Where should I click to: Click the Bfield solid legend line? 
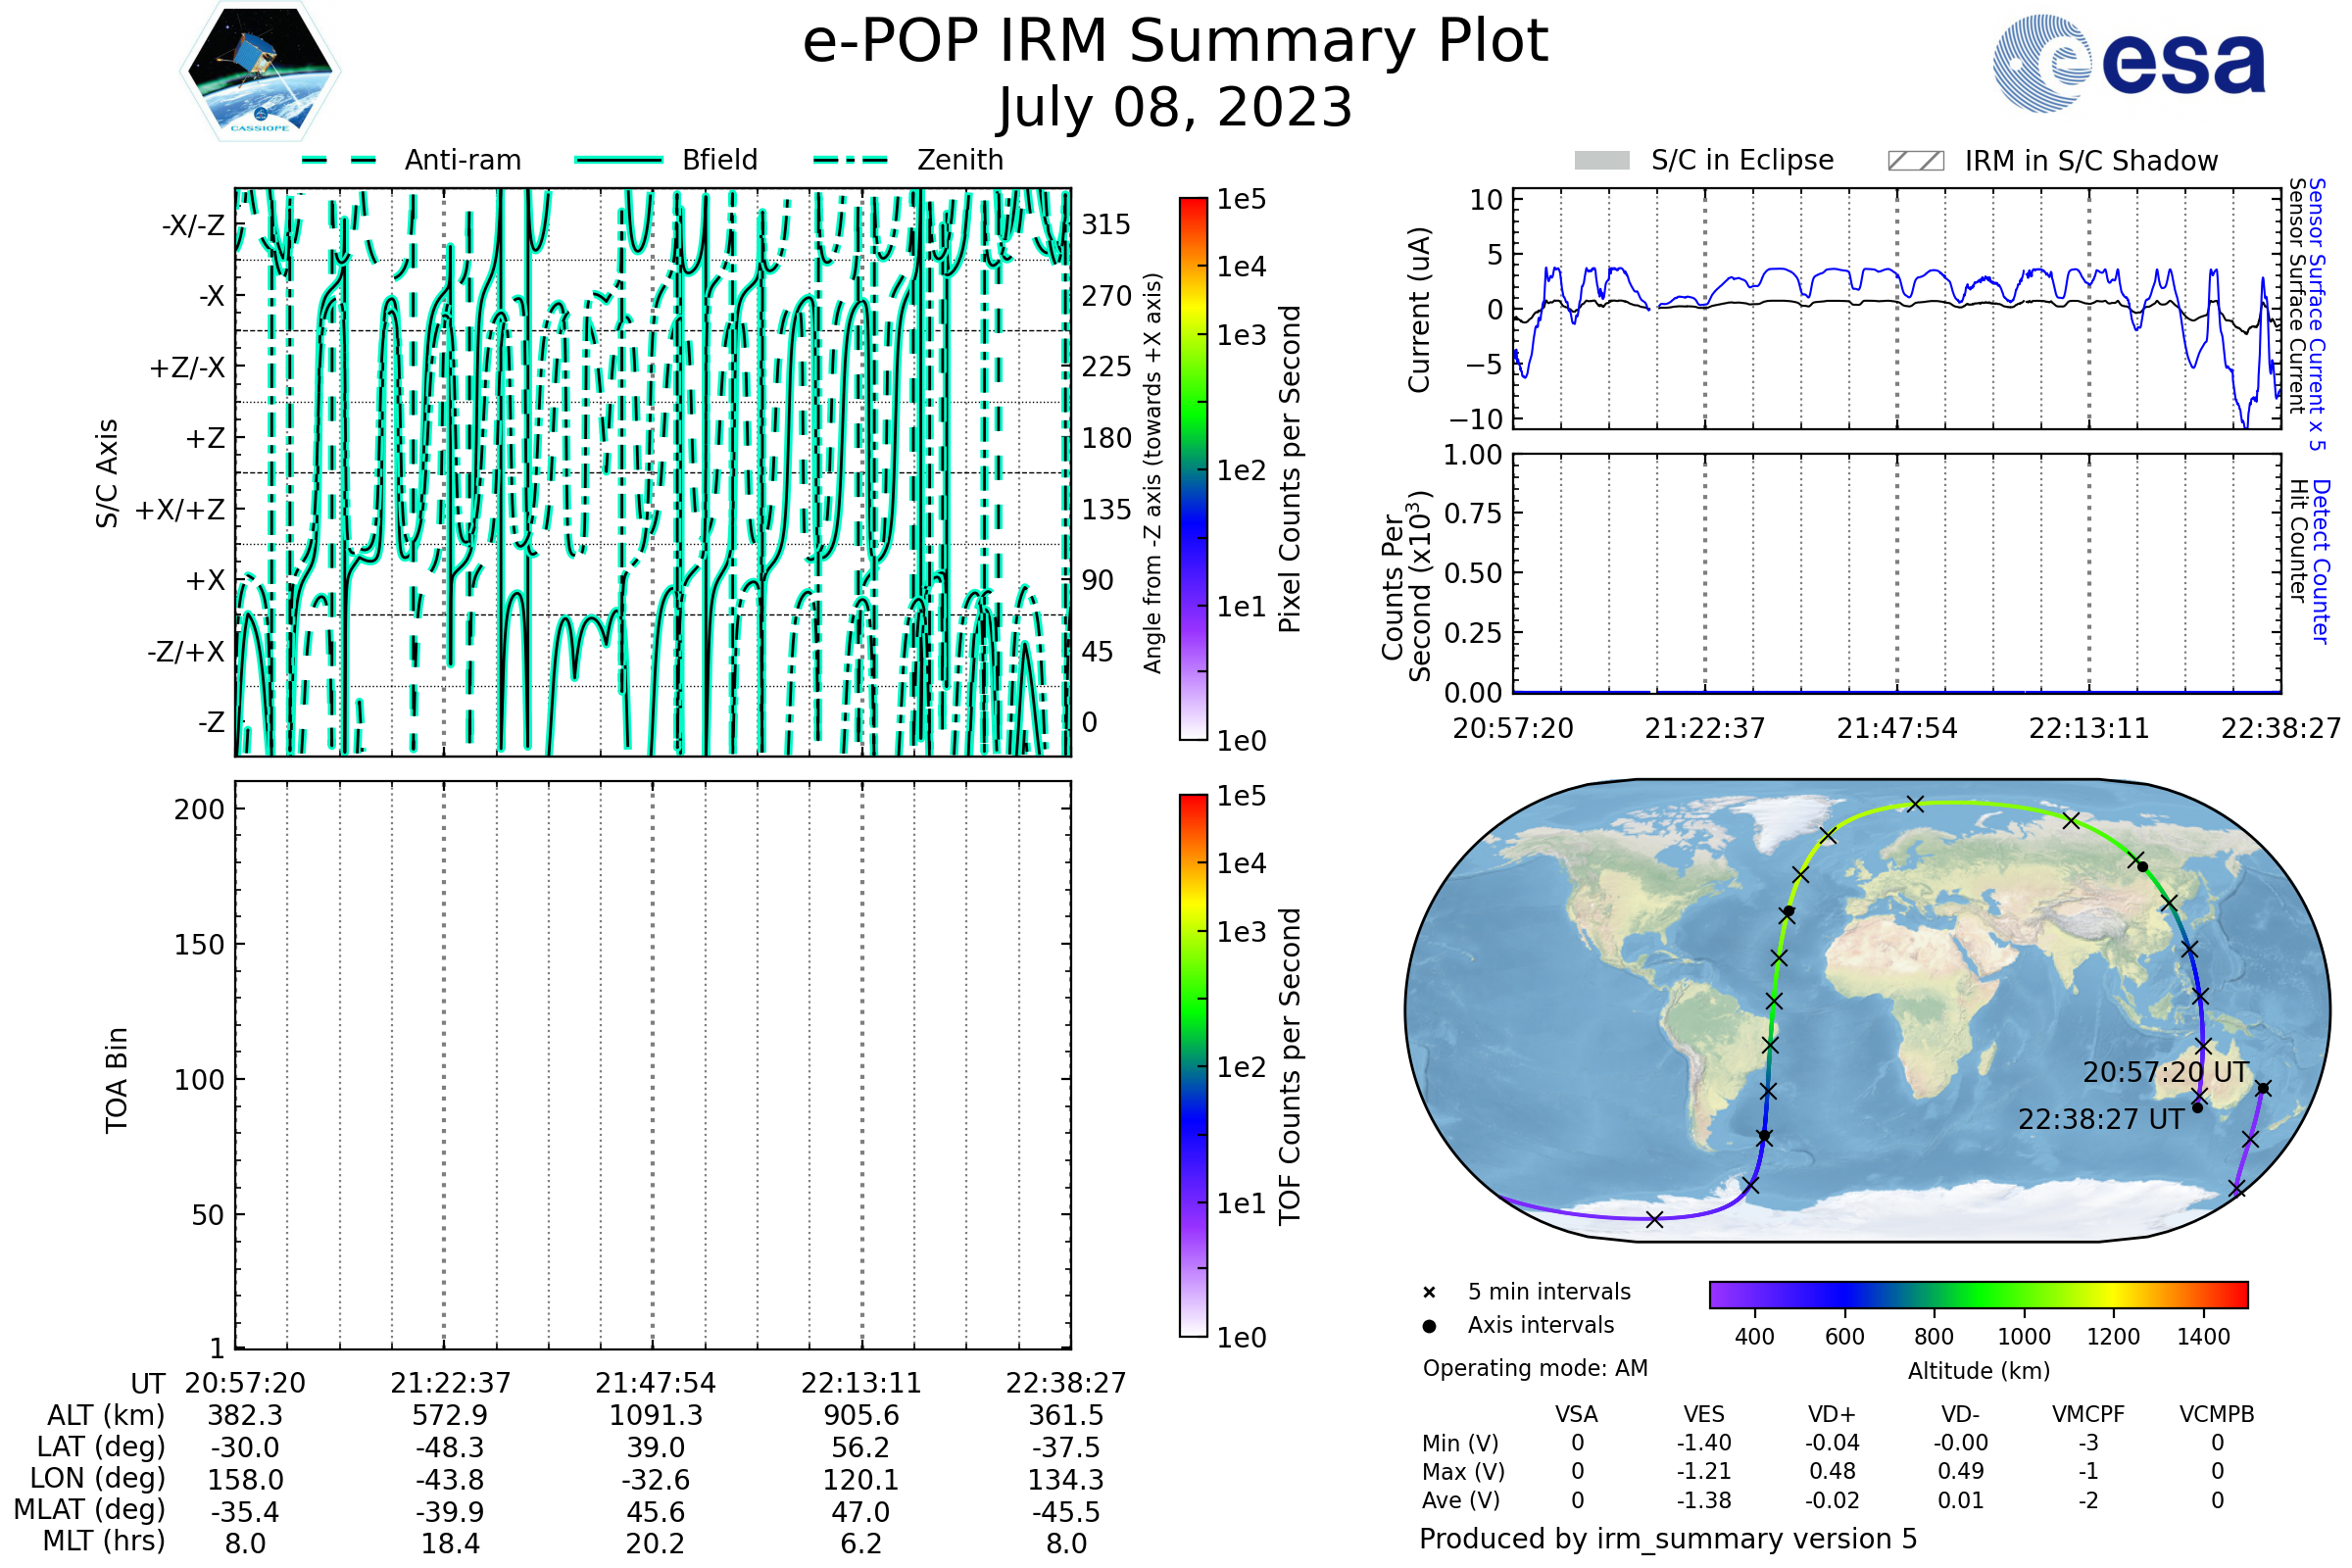(x=618, y=160)
